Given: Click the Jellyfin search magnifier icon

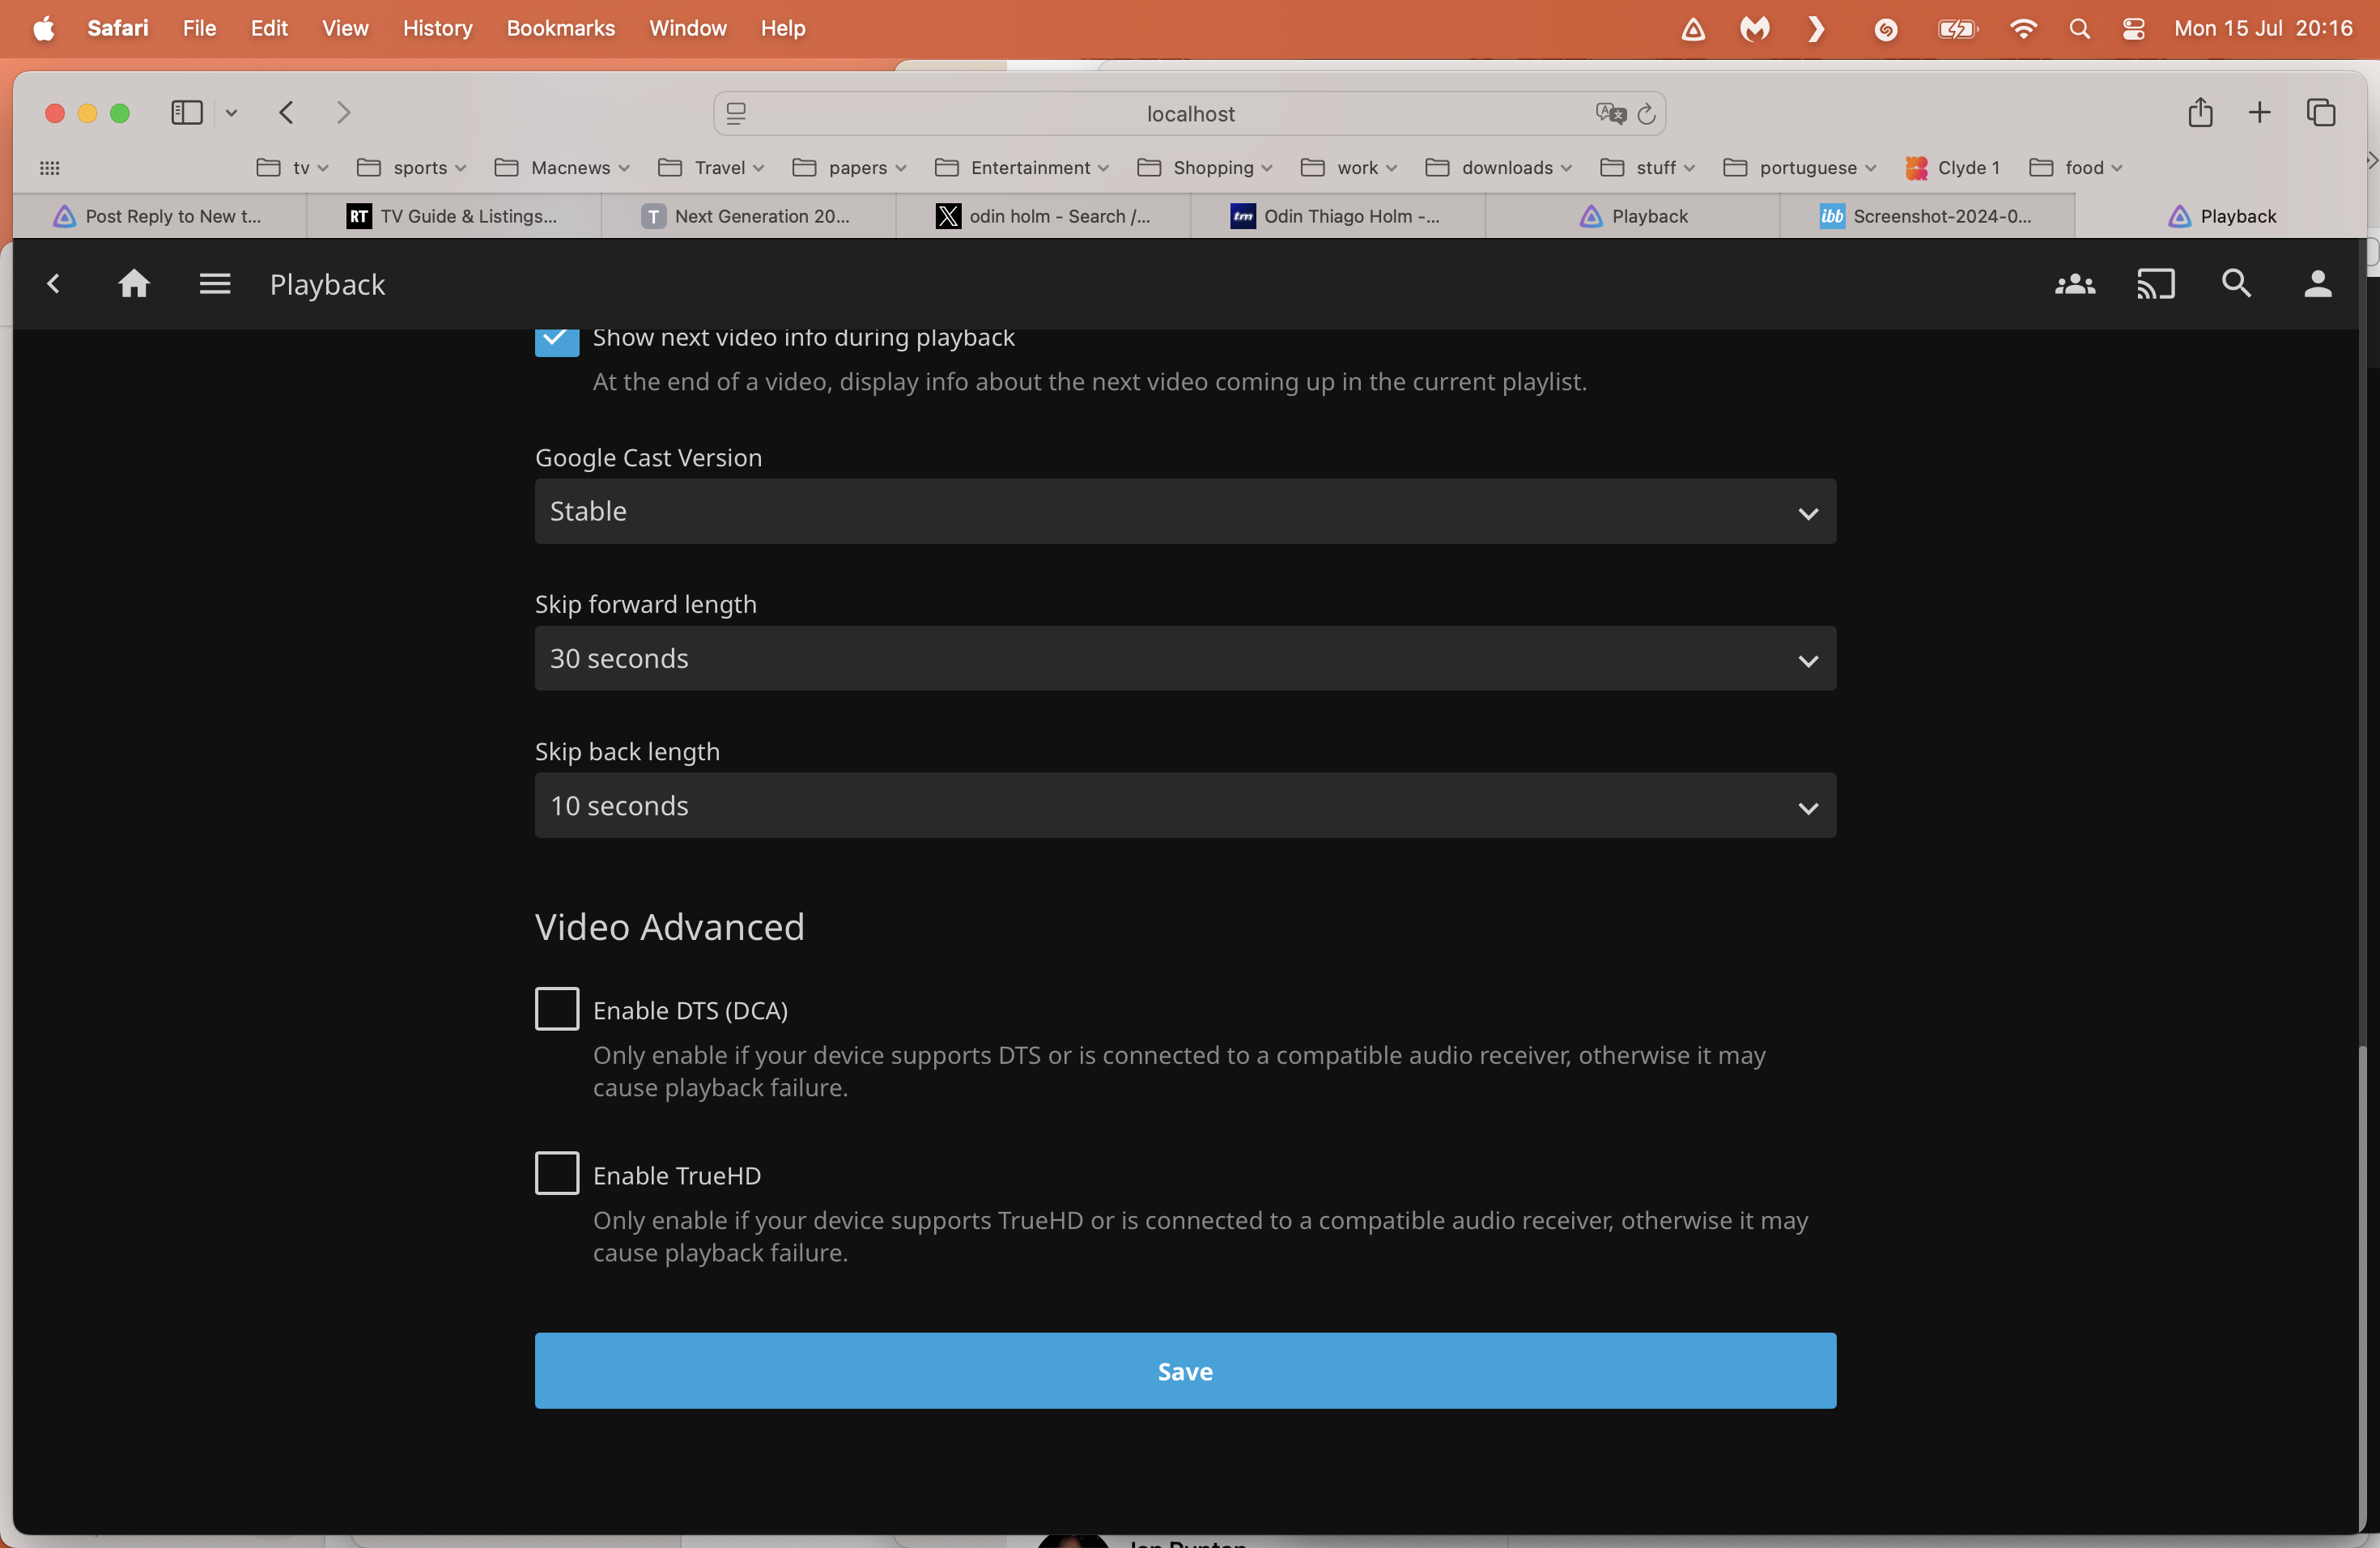Looking at the screenshot, I should (2236, 284).
